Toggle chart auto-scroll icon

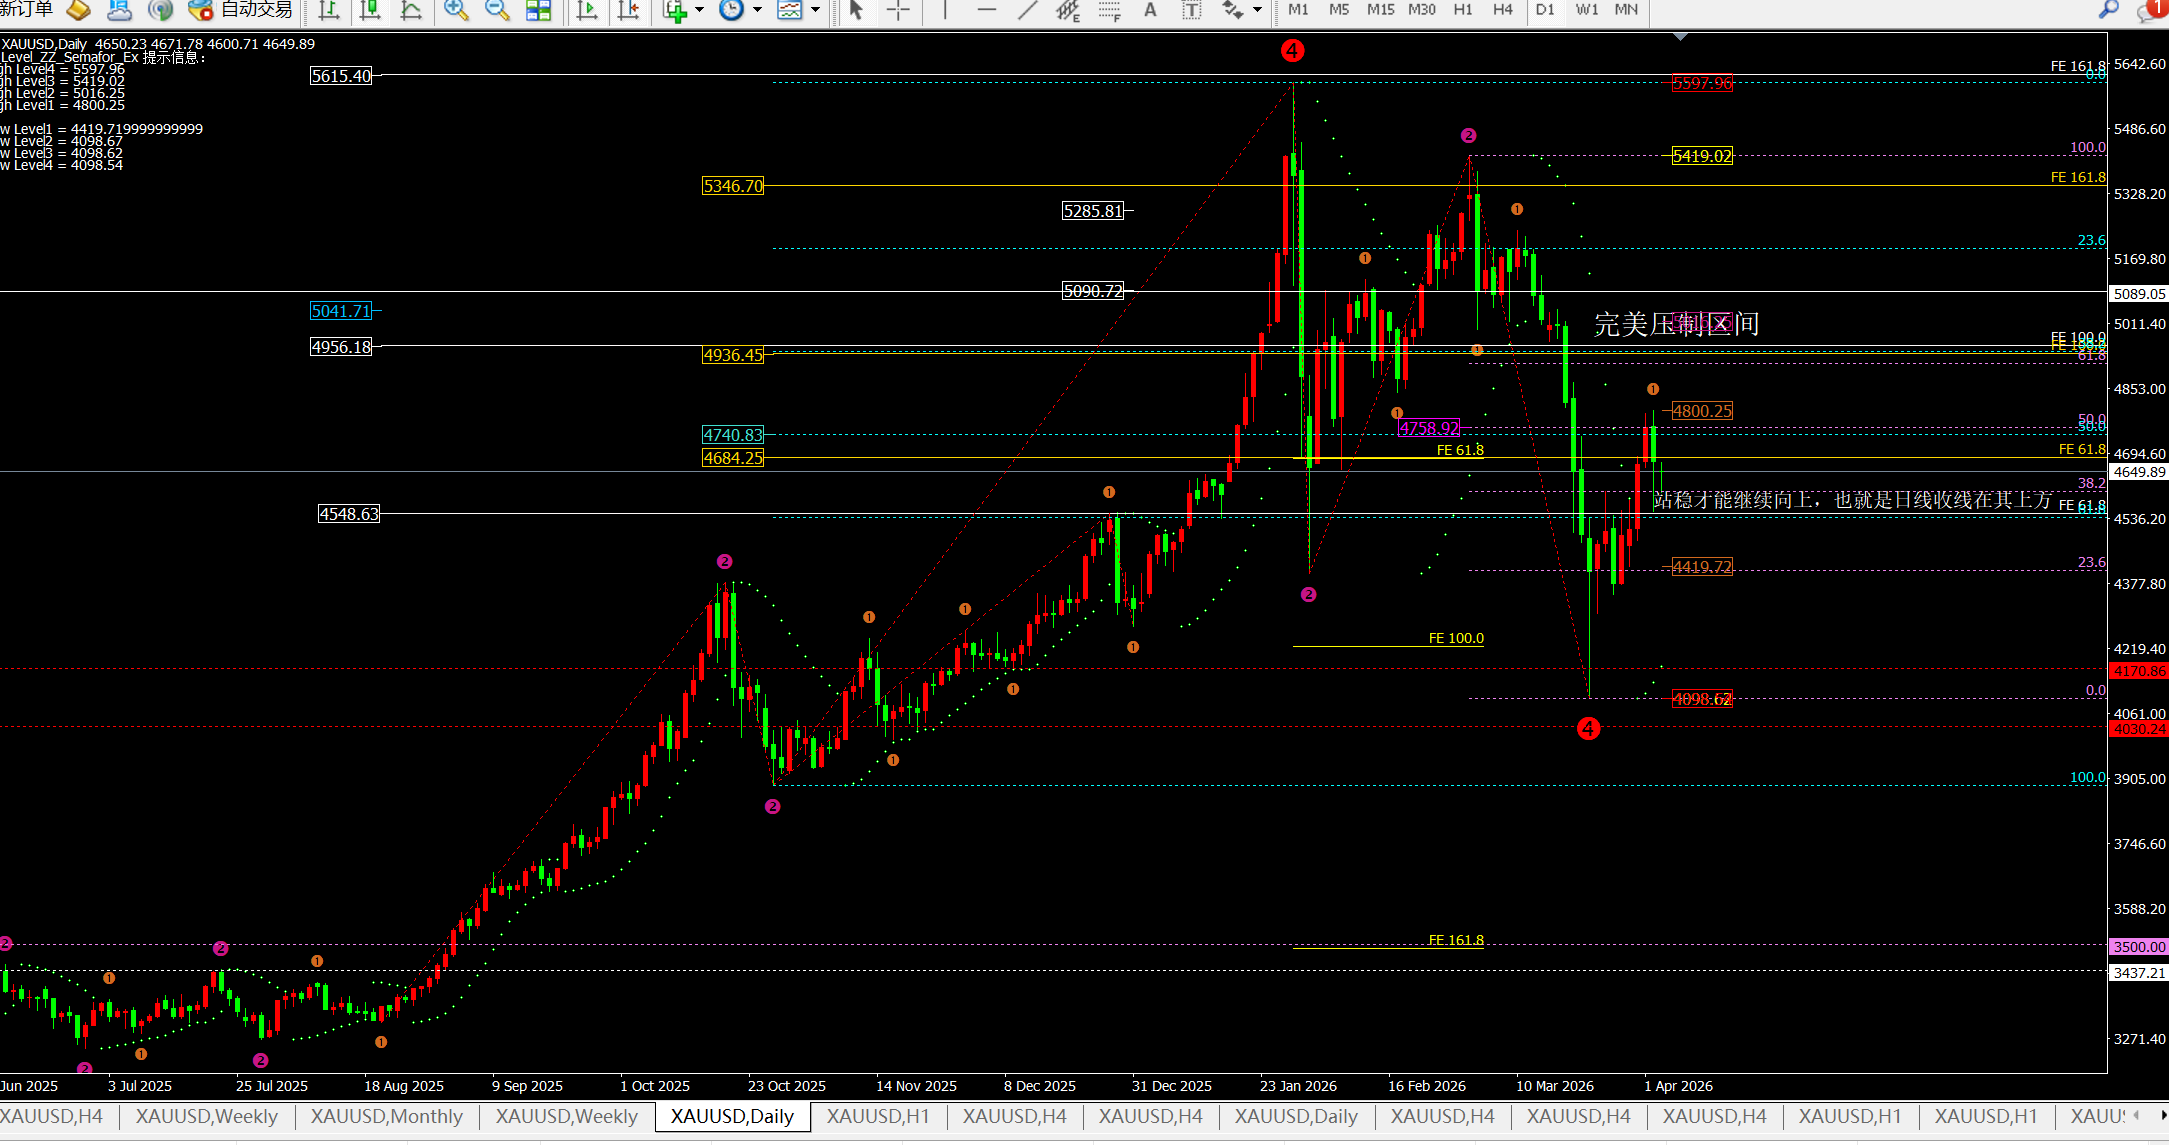pos(587,10)
